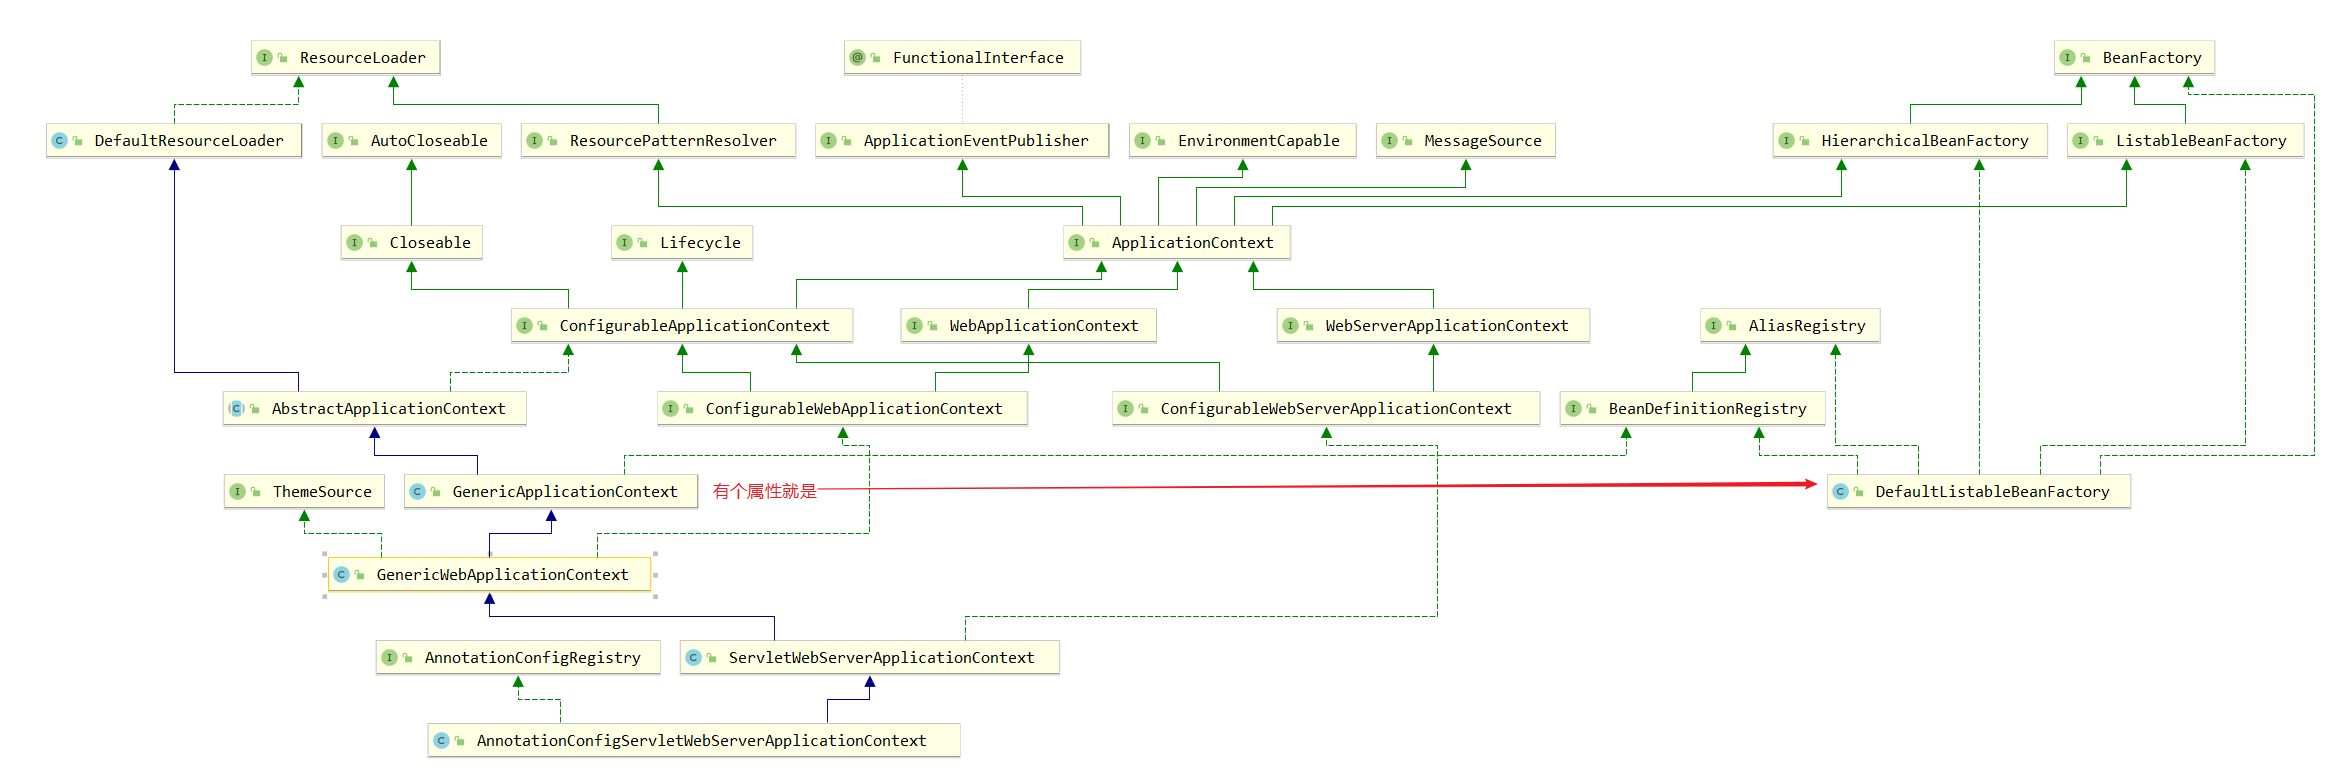The width and height of the screenshot is (2335, 767).
Task: Select the AnnotationConfigRegistry node
Action: point(518,658)
